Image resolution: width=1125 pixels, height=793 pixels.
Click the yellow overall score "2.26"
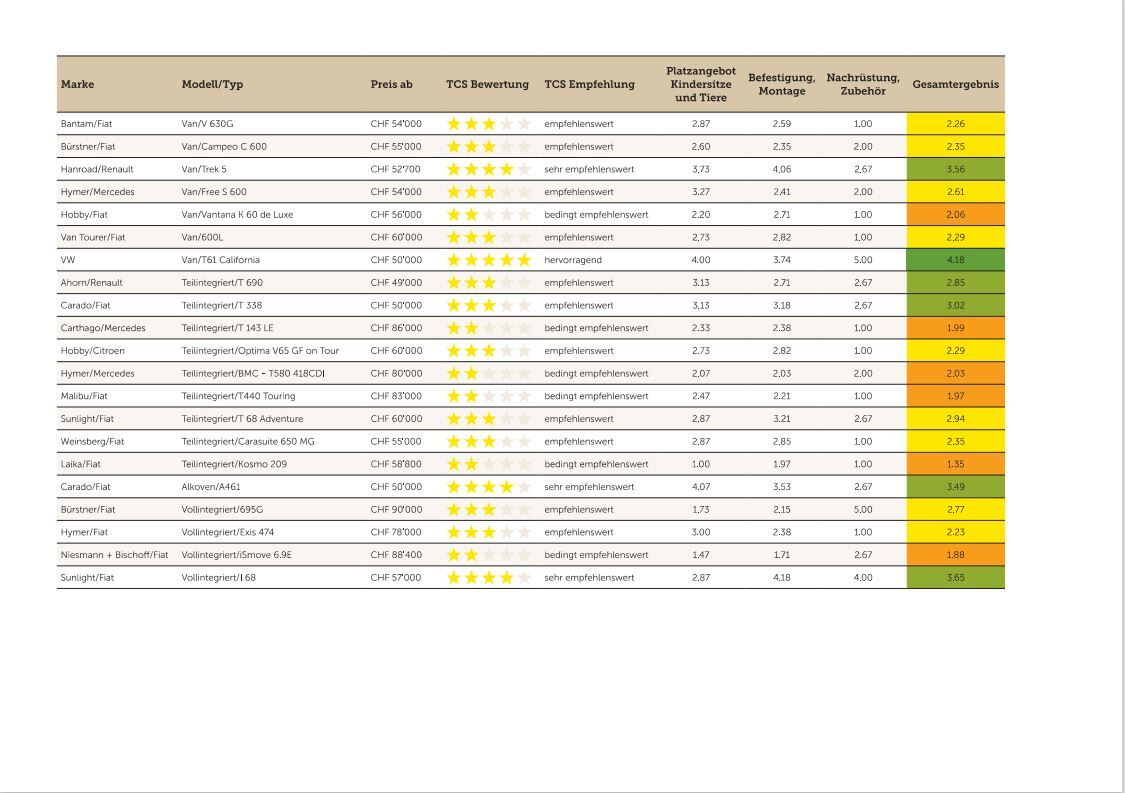956,123
